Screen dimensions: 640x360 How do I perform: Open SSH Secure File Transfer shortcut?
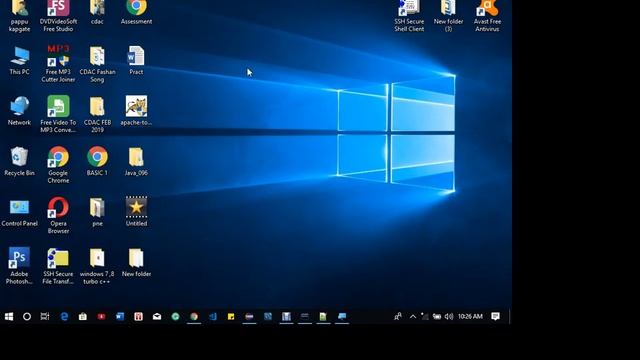pos(58,266)
